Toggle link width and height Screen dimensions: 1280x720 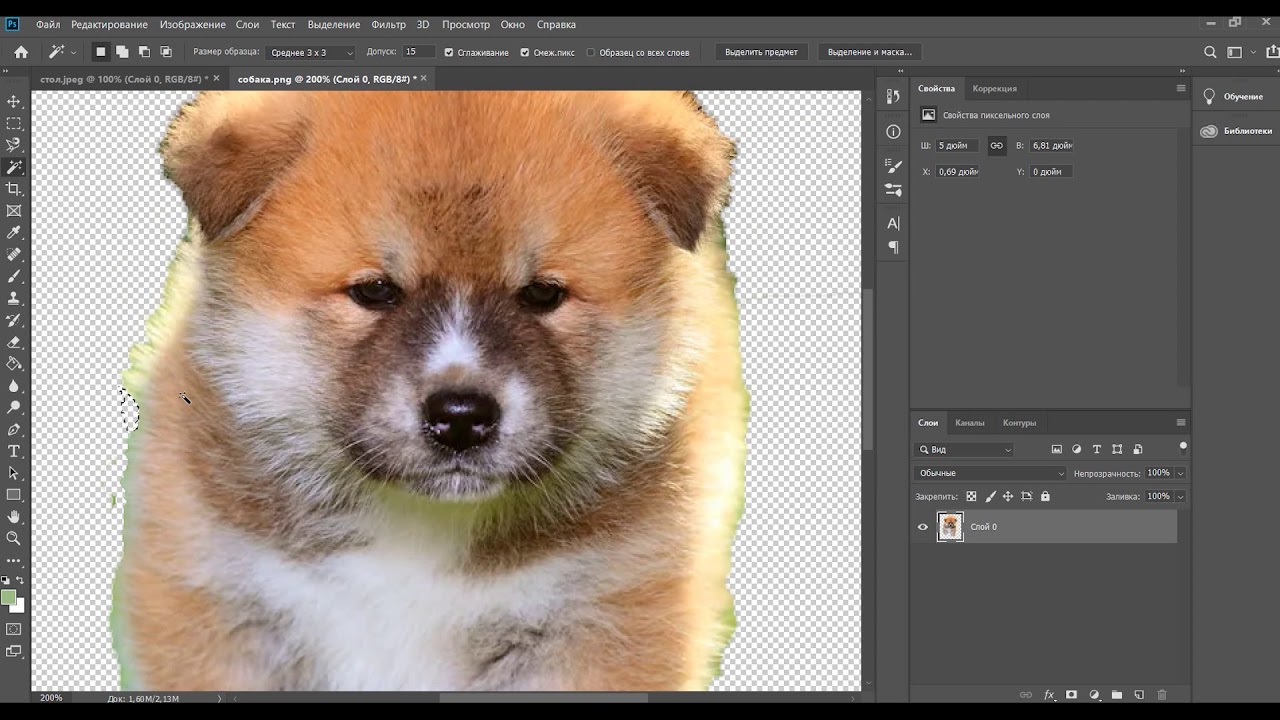pos(996,145)
